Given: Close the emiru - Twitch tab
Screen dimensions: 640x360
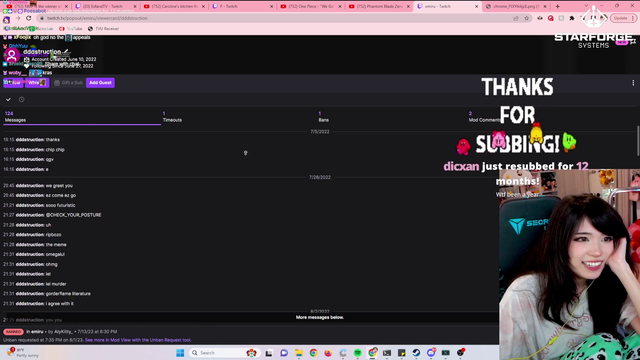Looking at the screenshot, I should [x=476, y=7].
